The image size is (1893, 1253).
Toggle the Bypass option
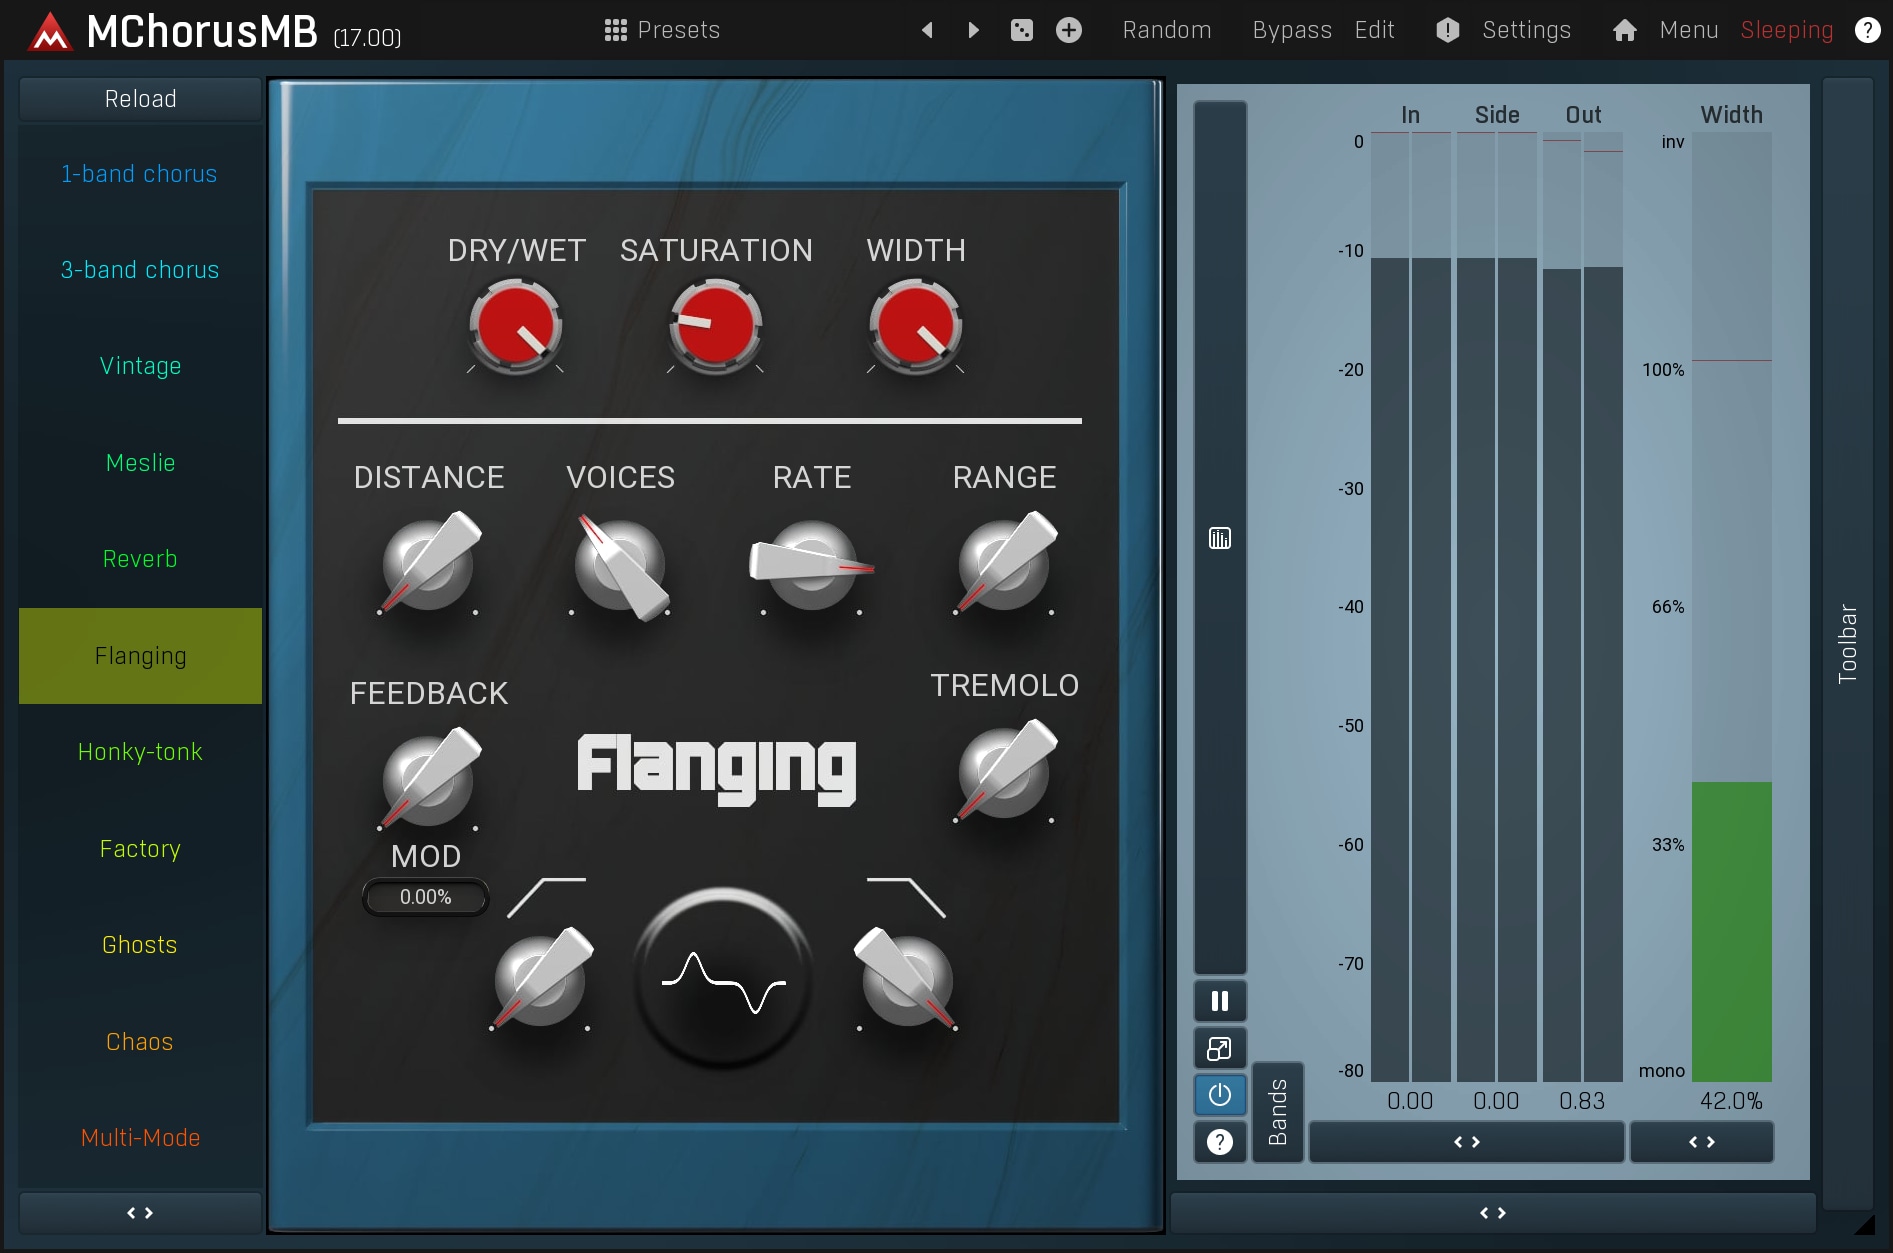tap(1291, 30)
